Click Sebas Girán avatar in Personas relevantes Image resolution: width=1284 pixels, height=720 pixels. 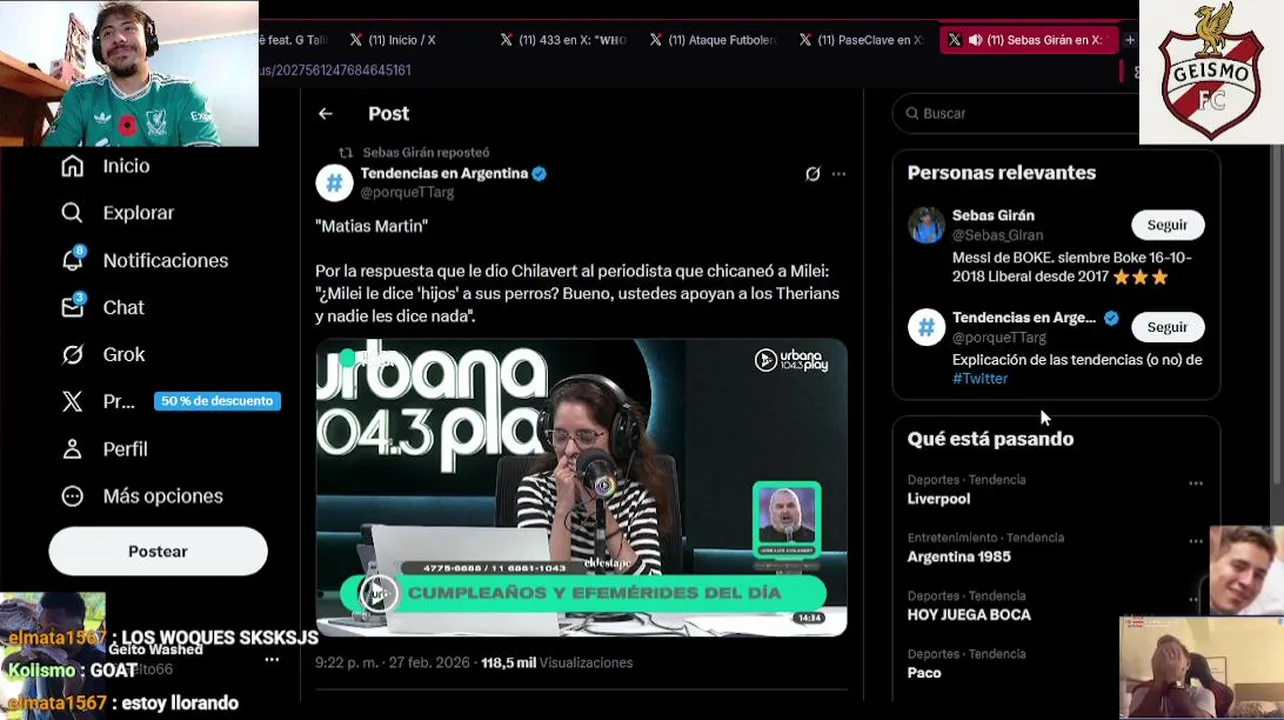(x=926, y=225)
